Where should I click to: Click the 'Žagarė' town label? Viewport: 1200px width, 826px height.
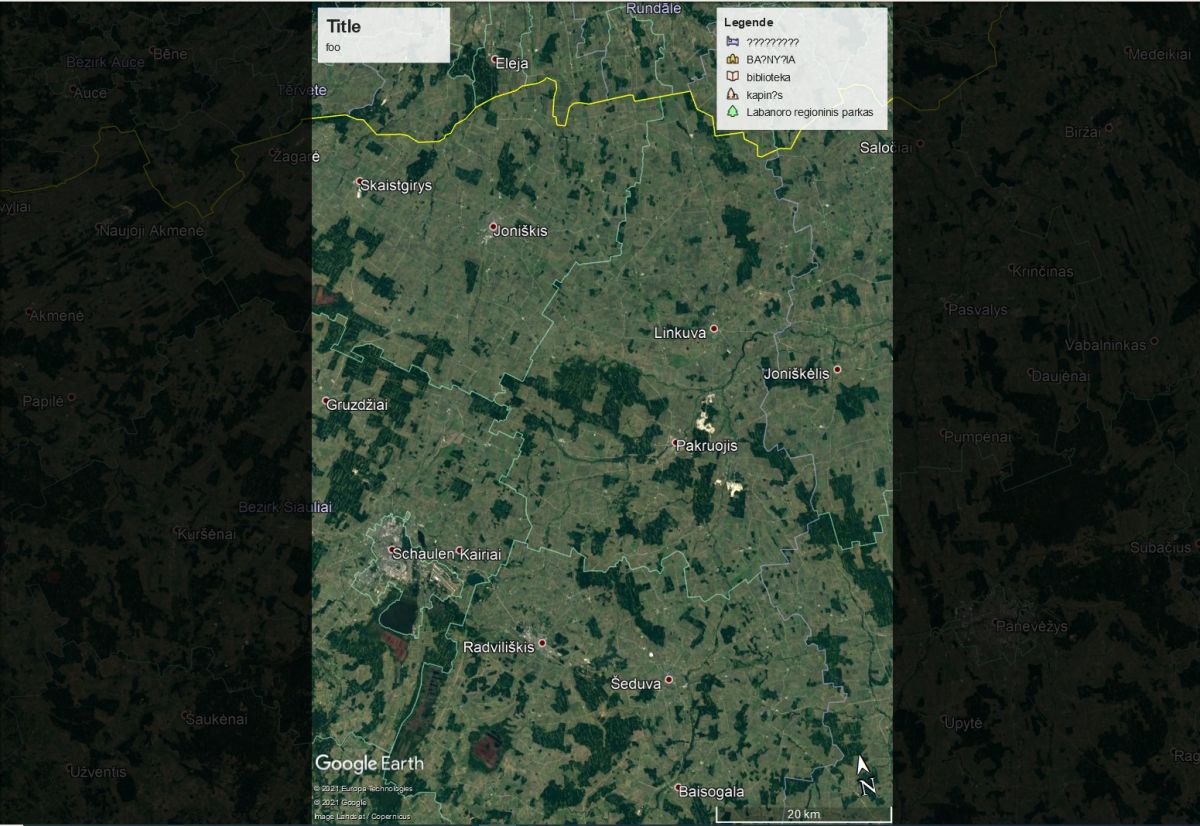[x=296, y=156]
